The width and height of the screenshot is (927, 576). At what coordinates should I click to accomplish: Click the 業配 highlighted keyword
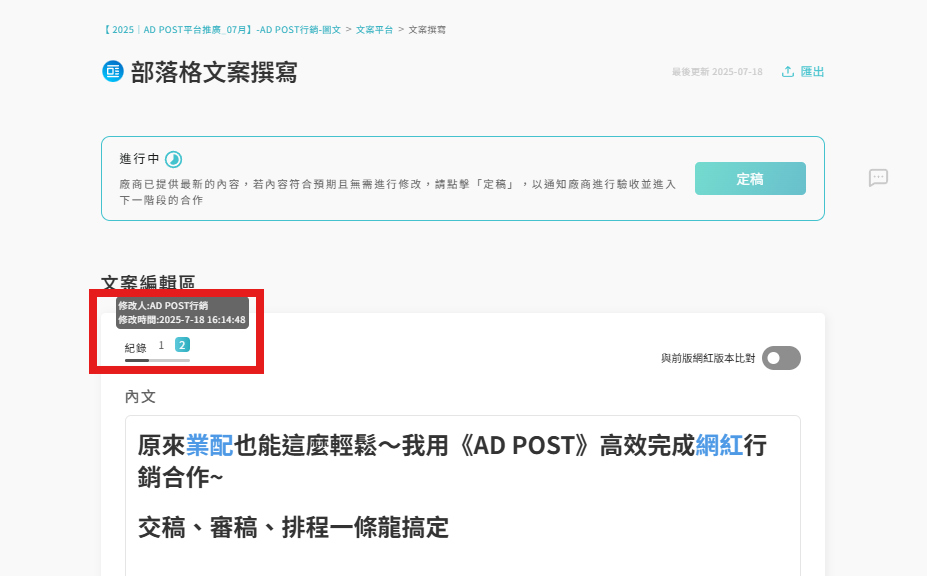tap(210, 445)
